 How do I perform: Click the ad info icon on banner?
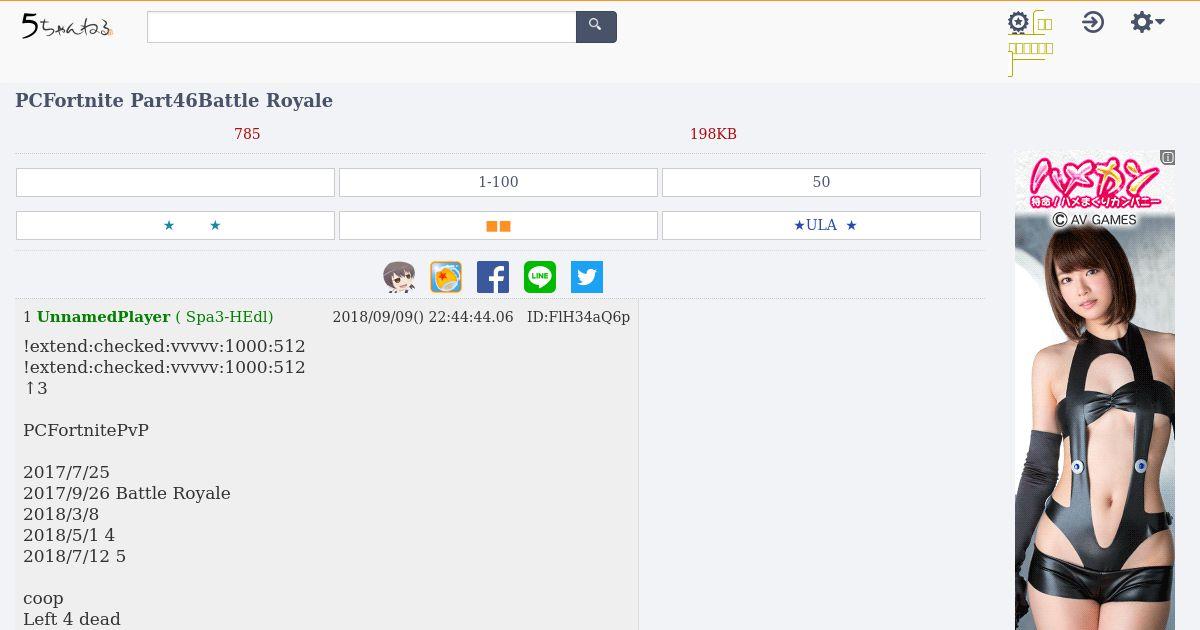click(1167, 157)
